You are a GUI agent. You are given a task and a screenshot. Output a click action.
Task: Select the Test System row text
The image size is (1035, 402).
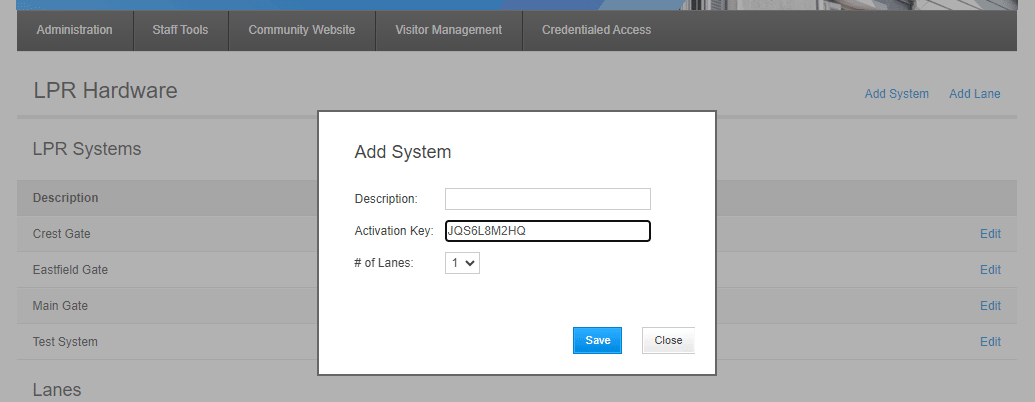(65, 341)
